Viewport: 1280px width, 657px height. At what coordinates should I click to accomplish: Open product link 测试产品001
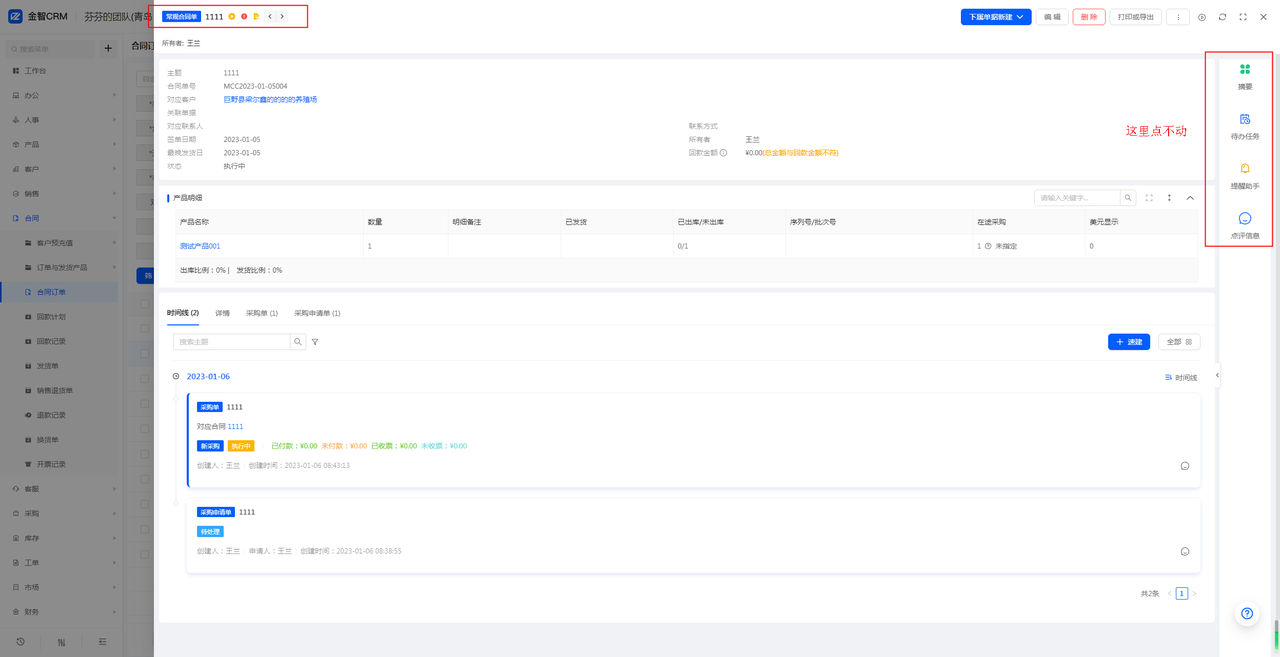point(200,246)
